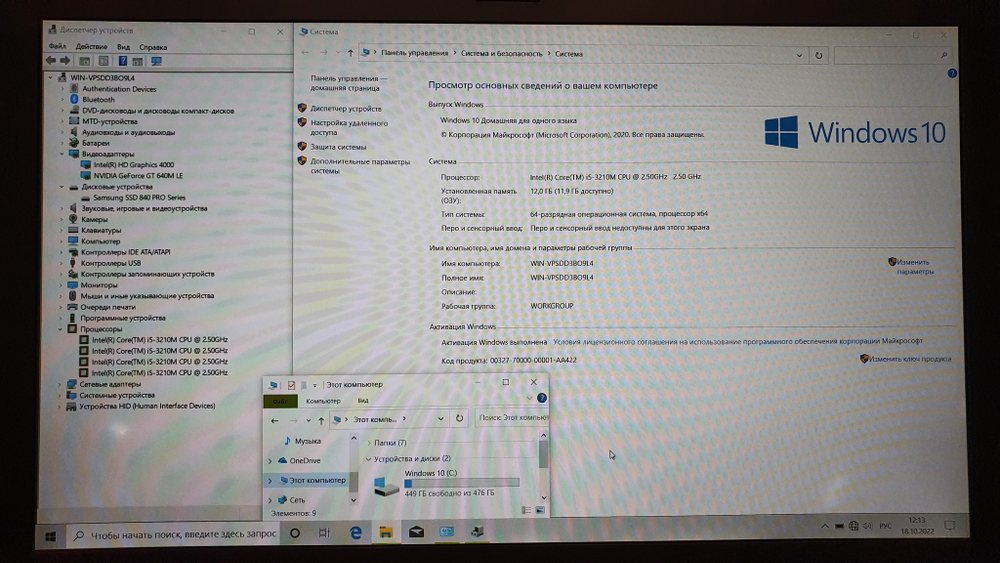Screen dimensions: 1000x563
Task: Click the Windows Start button
Action: (51, 536)
